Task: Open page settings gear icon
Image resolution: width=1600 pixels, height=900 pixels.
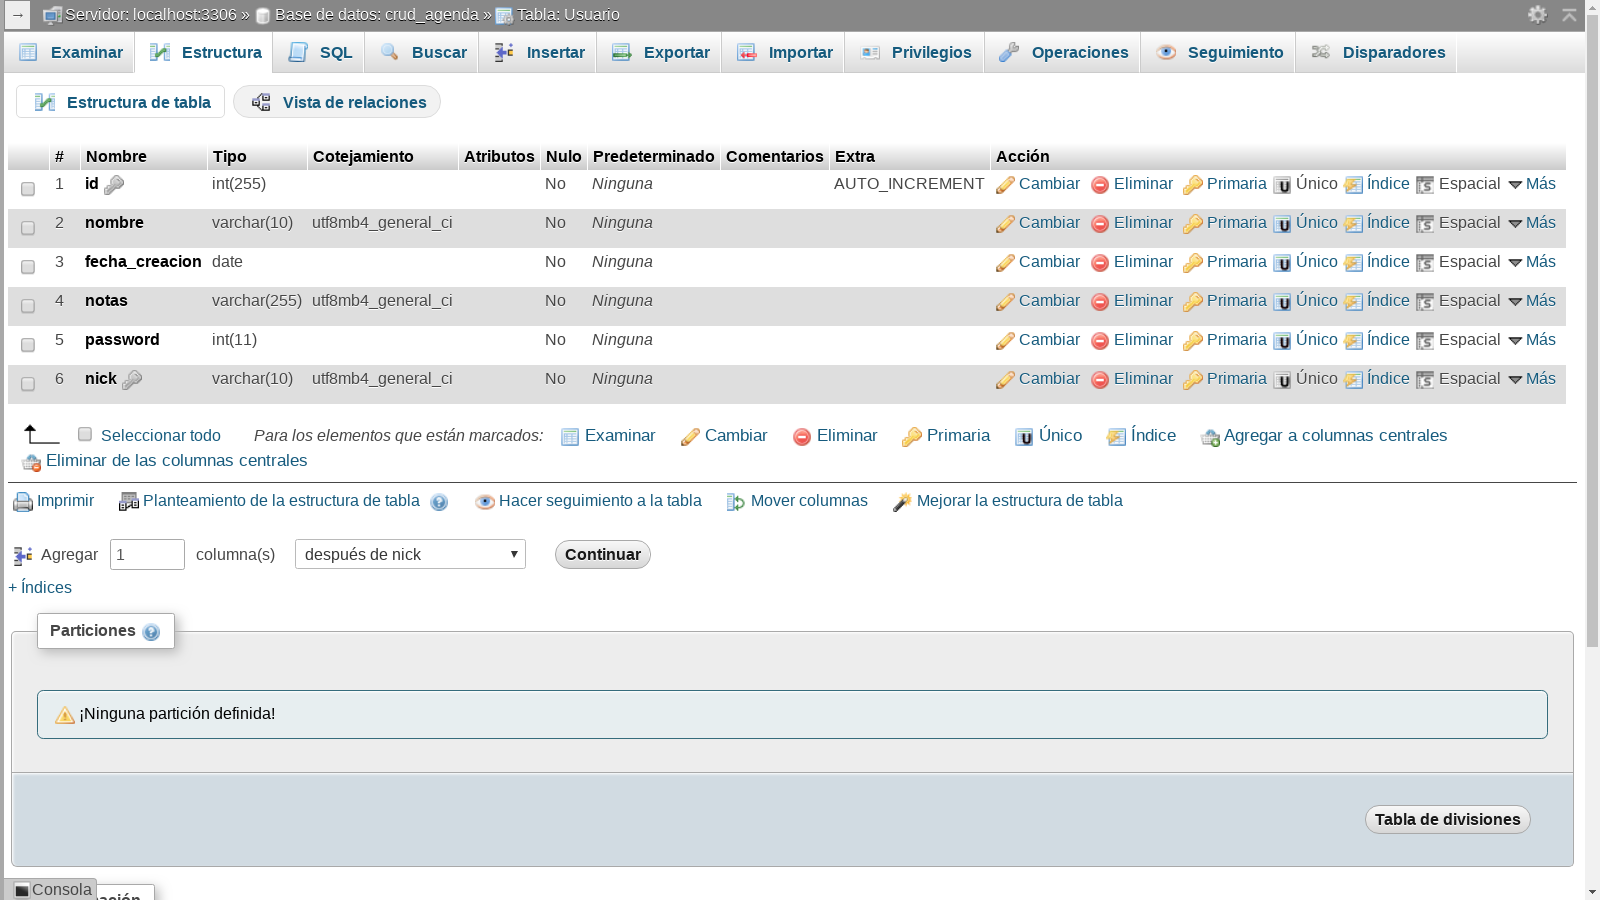Action: (x=1537, y=14)
